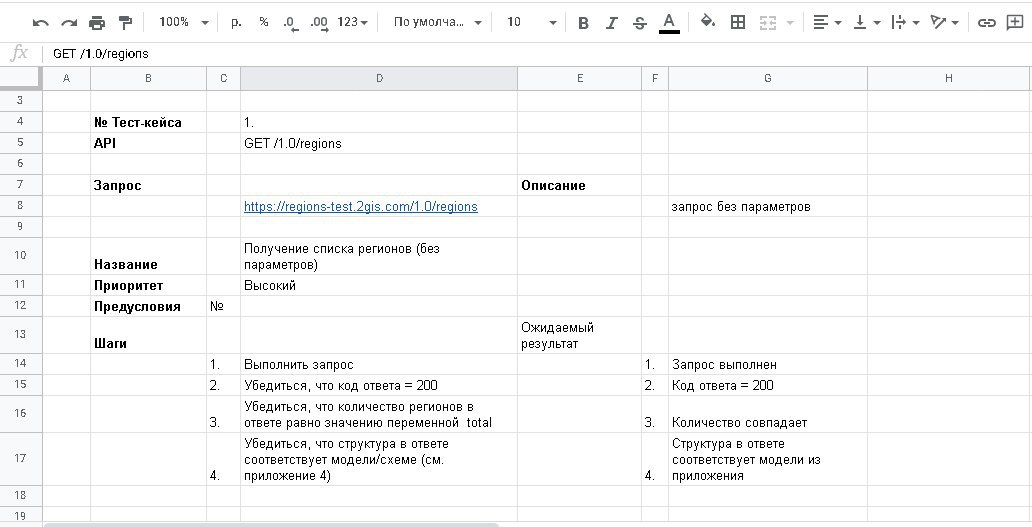Open the regions-test.2gis.com link

coord(361,207)
